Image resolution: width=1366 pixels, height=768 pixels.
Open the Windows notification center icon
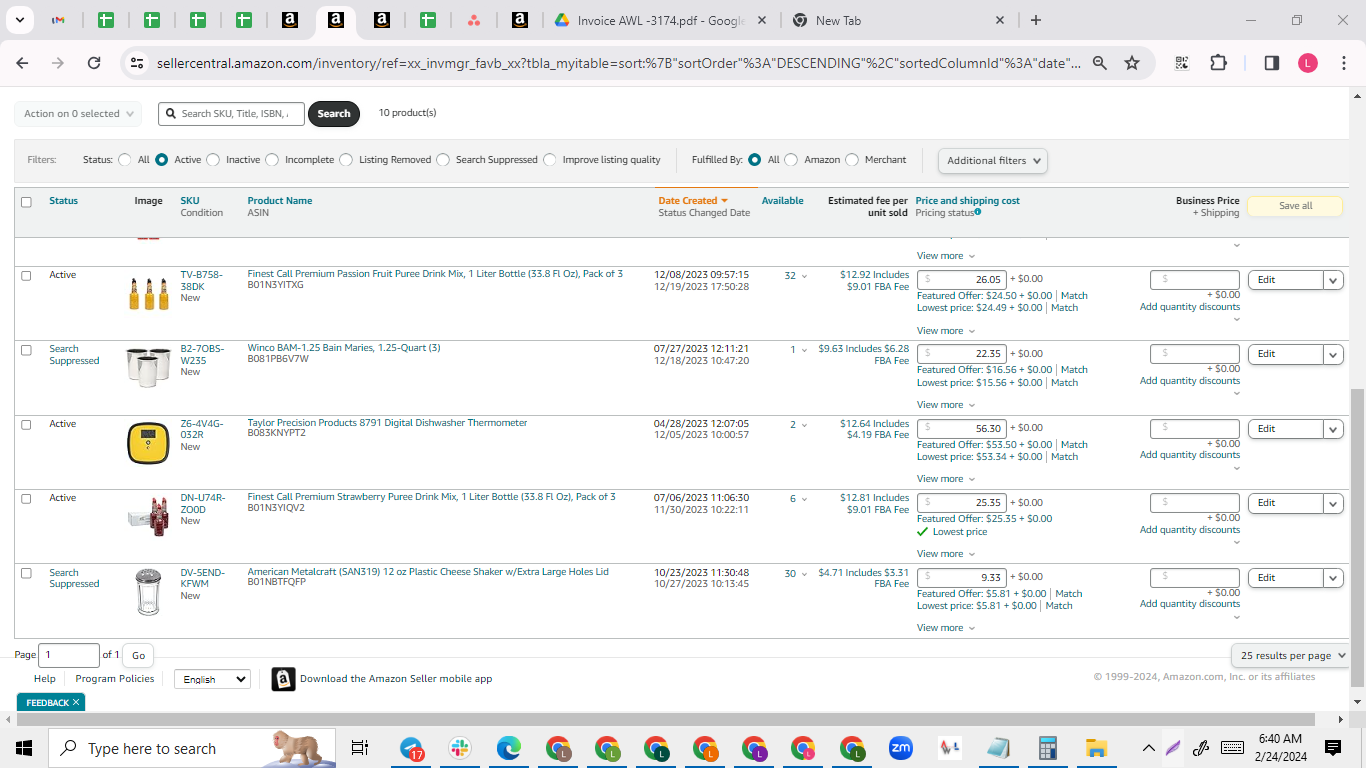[1333, 748]
